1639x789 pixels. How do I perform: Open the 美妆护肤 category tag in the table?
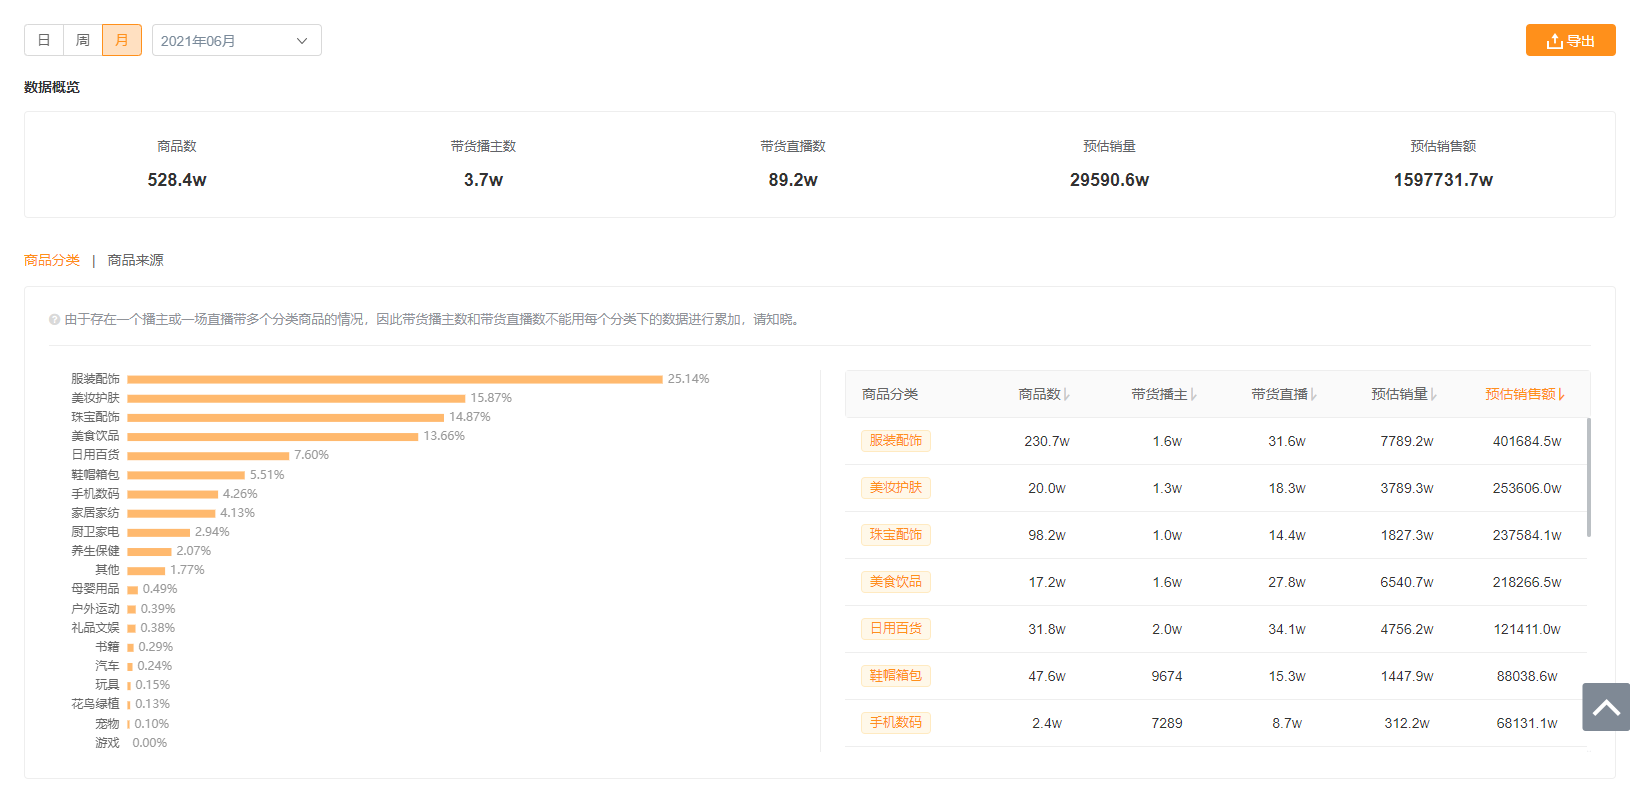896,488
